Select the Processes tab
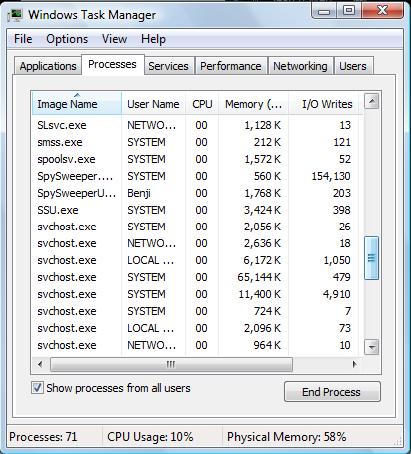The image size is (411, 454). [112, 64]
